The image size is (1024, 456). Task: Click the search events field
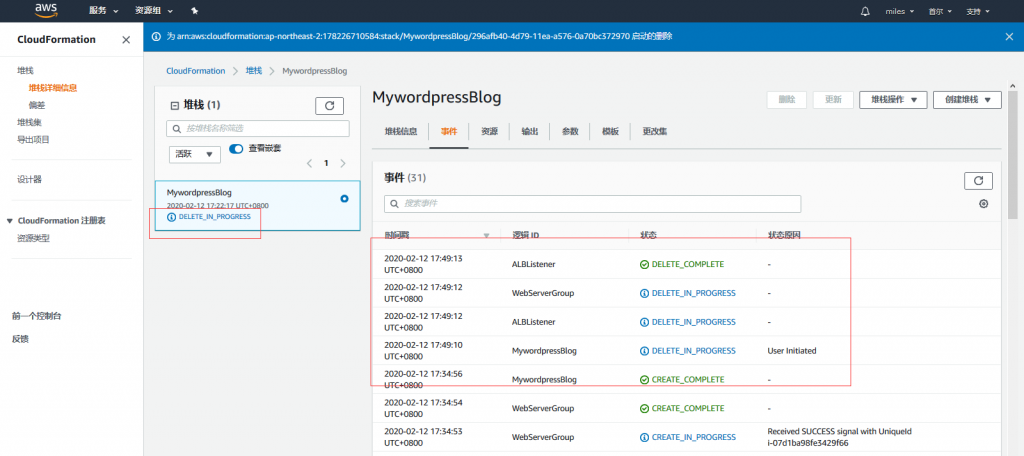point(592,204)
